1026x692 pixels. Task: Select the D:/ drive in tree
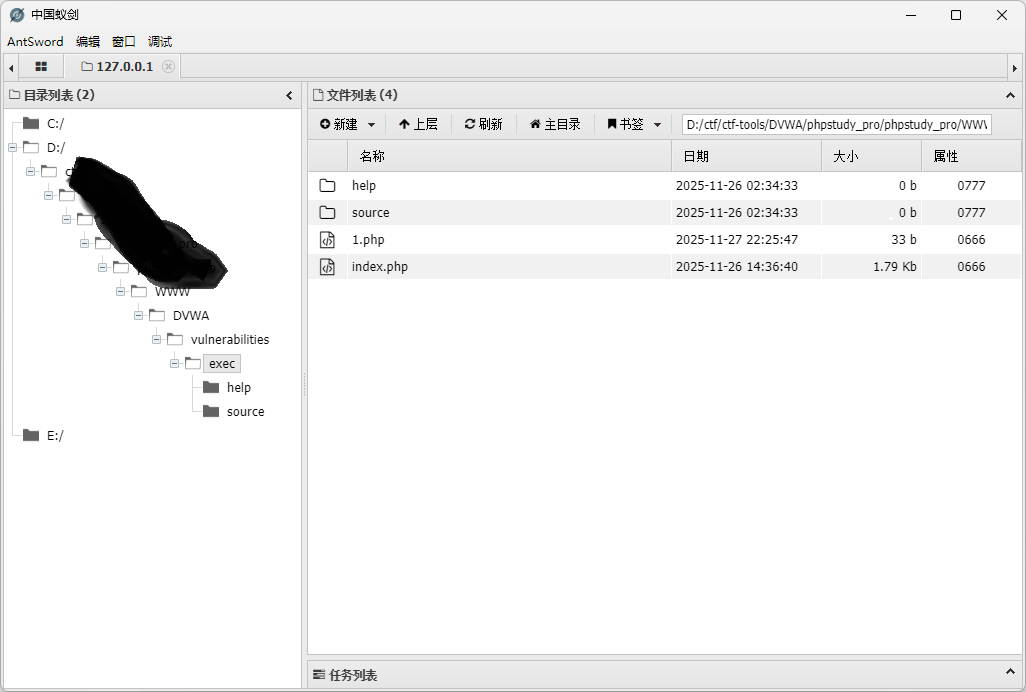click(x=56, y=148)
